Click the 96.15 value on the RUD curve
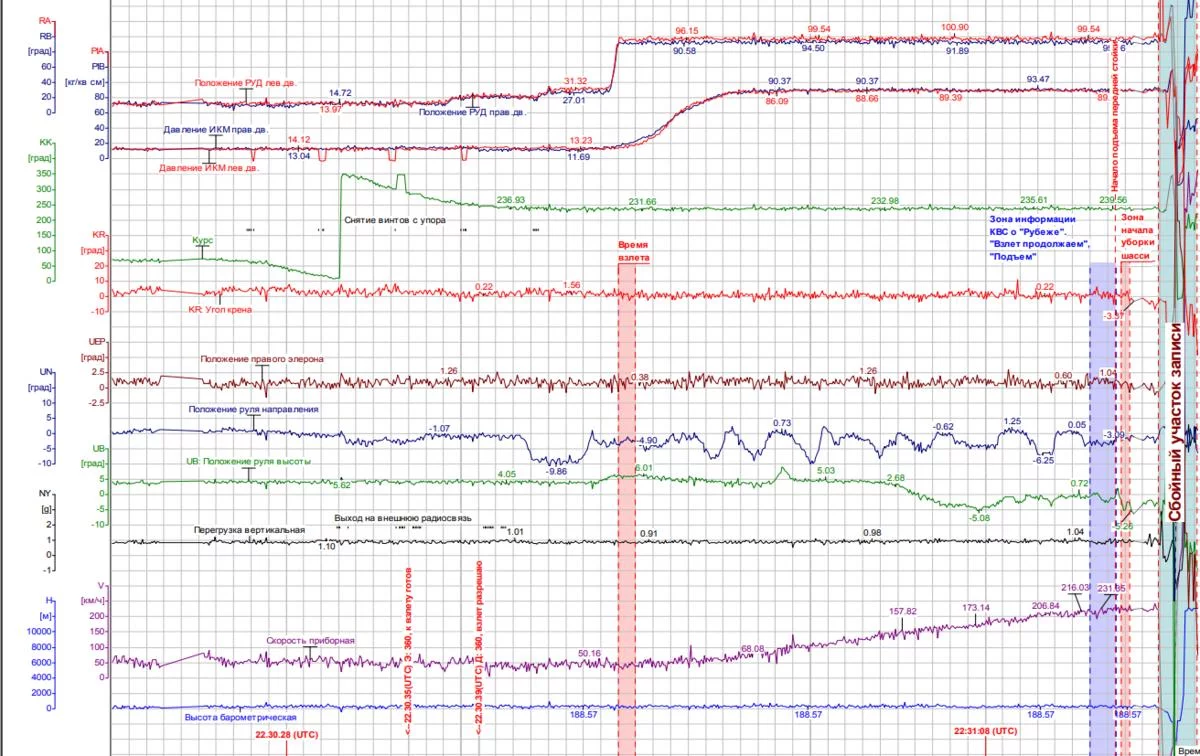 [x=686, y=30]
